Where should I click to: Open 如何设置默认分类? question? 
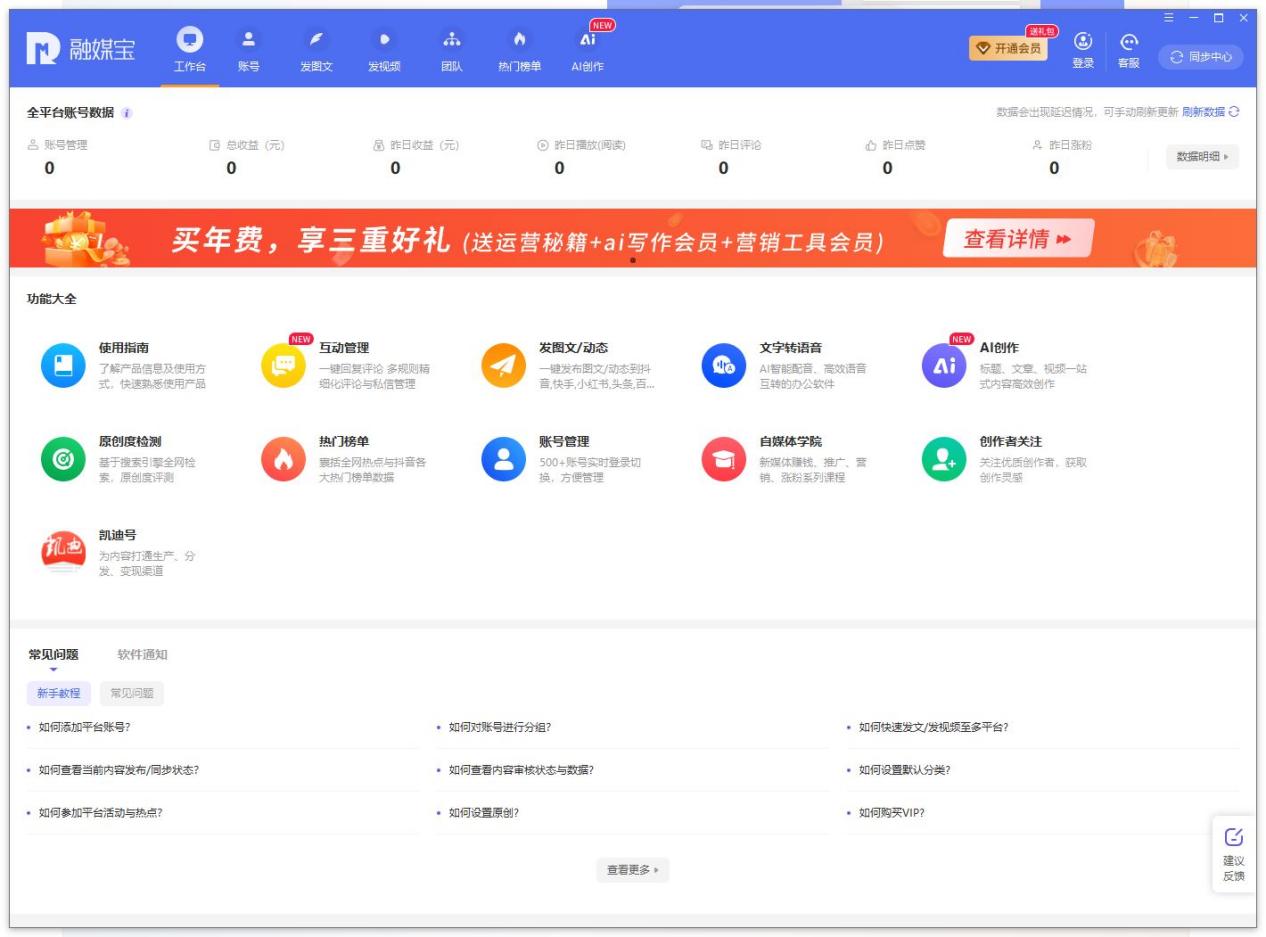pyautogui.click(x=904, y=770)
